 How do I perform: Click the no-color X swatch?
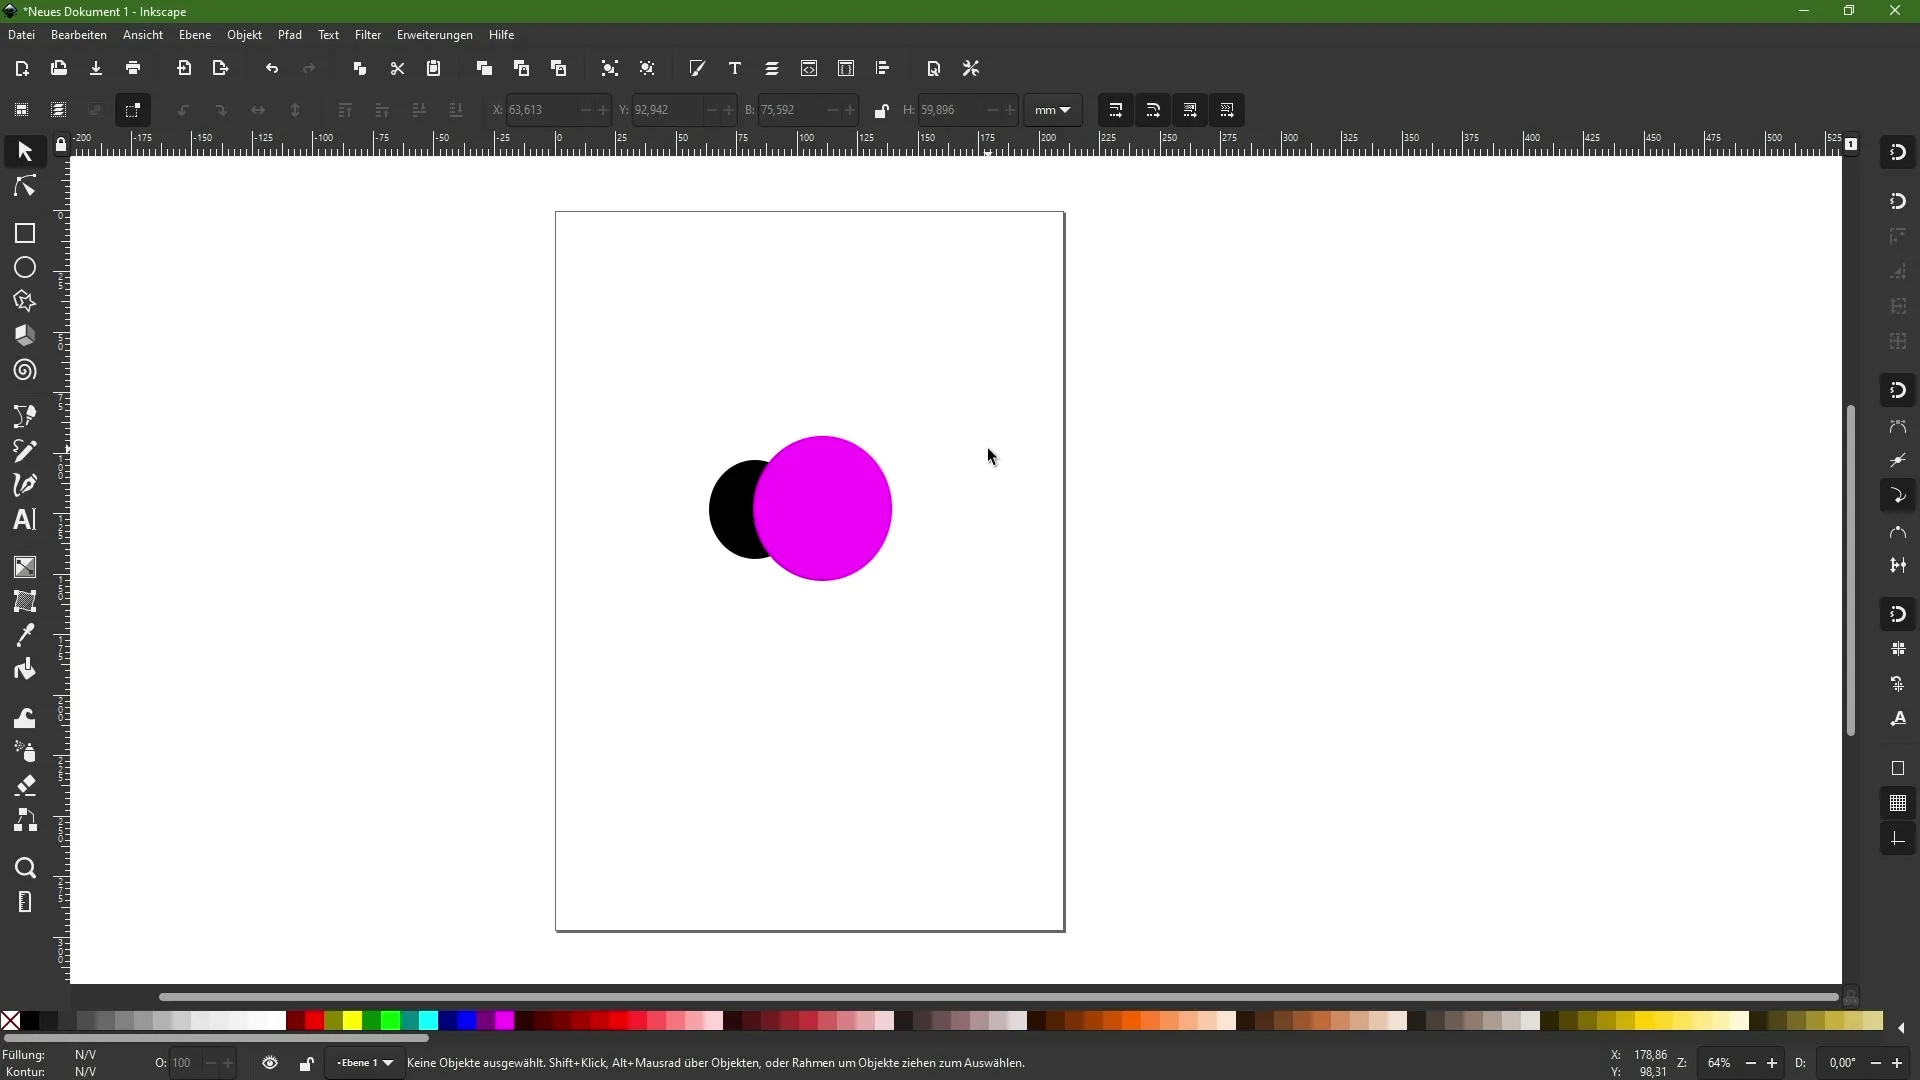click(10, 1021)
